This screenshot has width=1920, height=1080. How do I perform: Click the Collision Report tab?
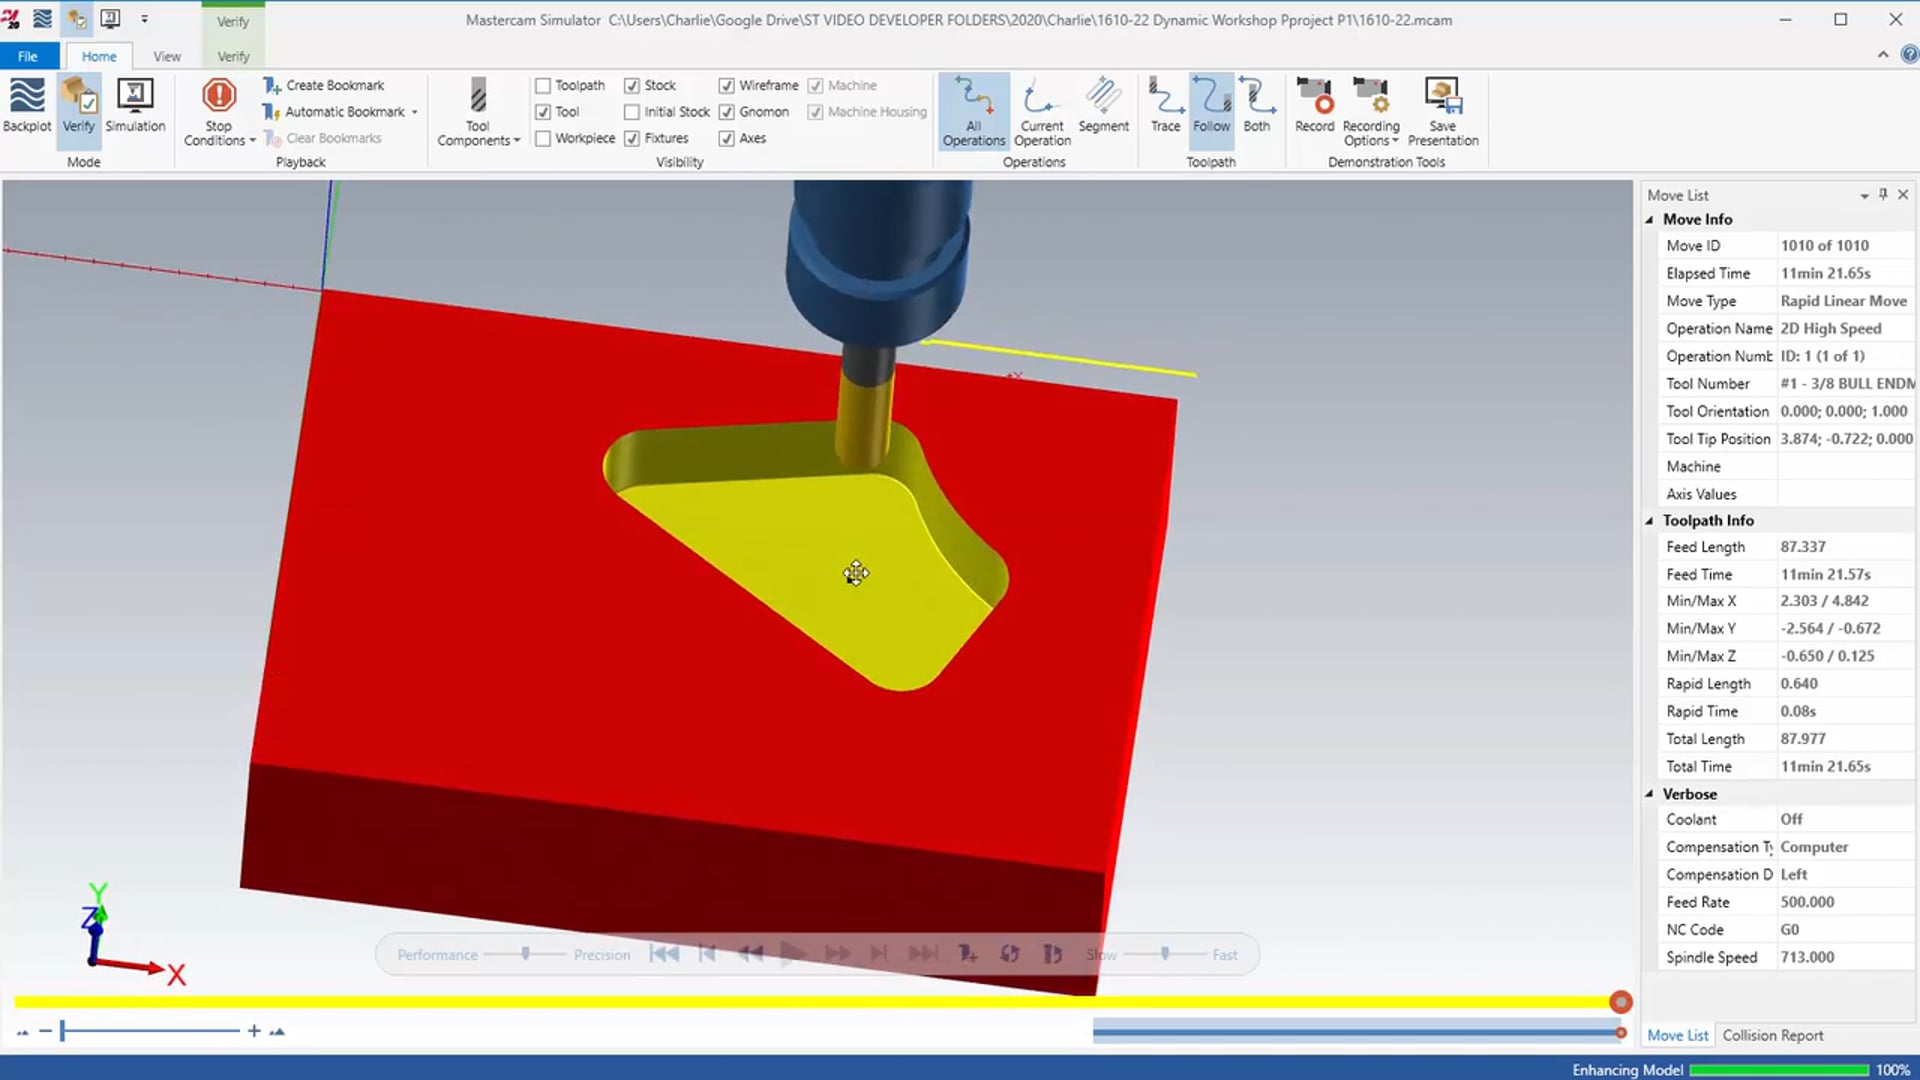1772,1034
